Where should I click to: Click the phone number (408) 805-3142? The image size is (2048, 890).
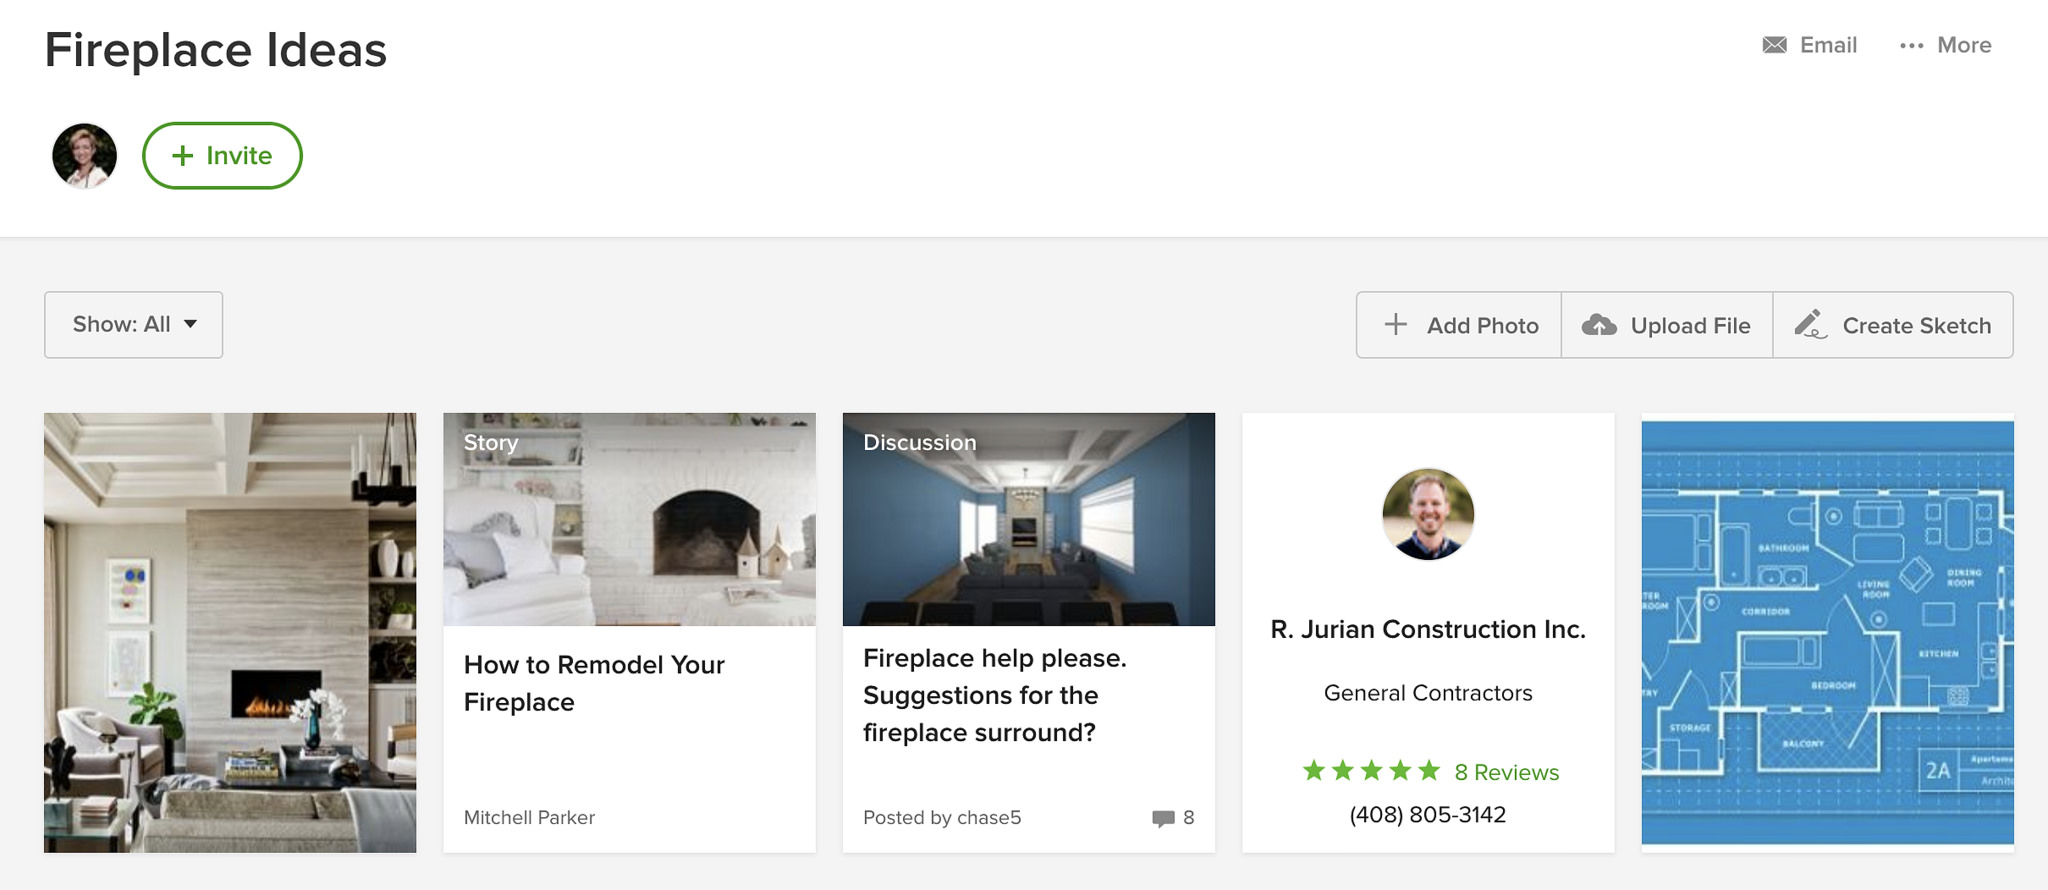pyautogui.click(x=1427, y=815)
